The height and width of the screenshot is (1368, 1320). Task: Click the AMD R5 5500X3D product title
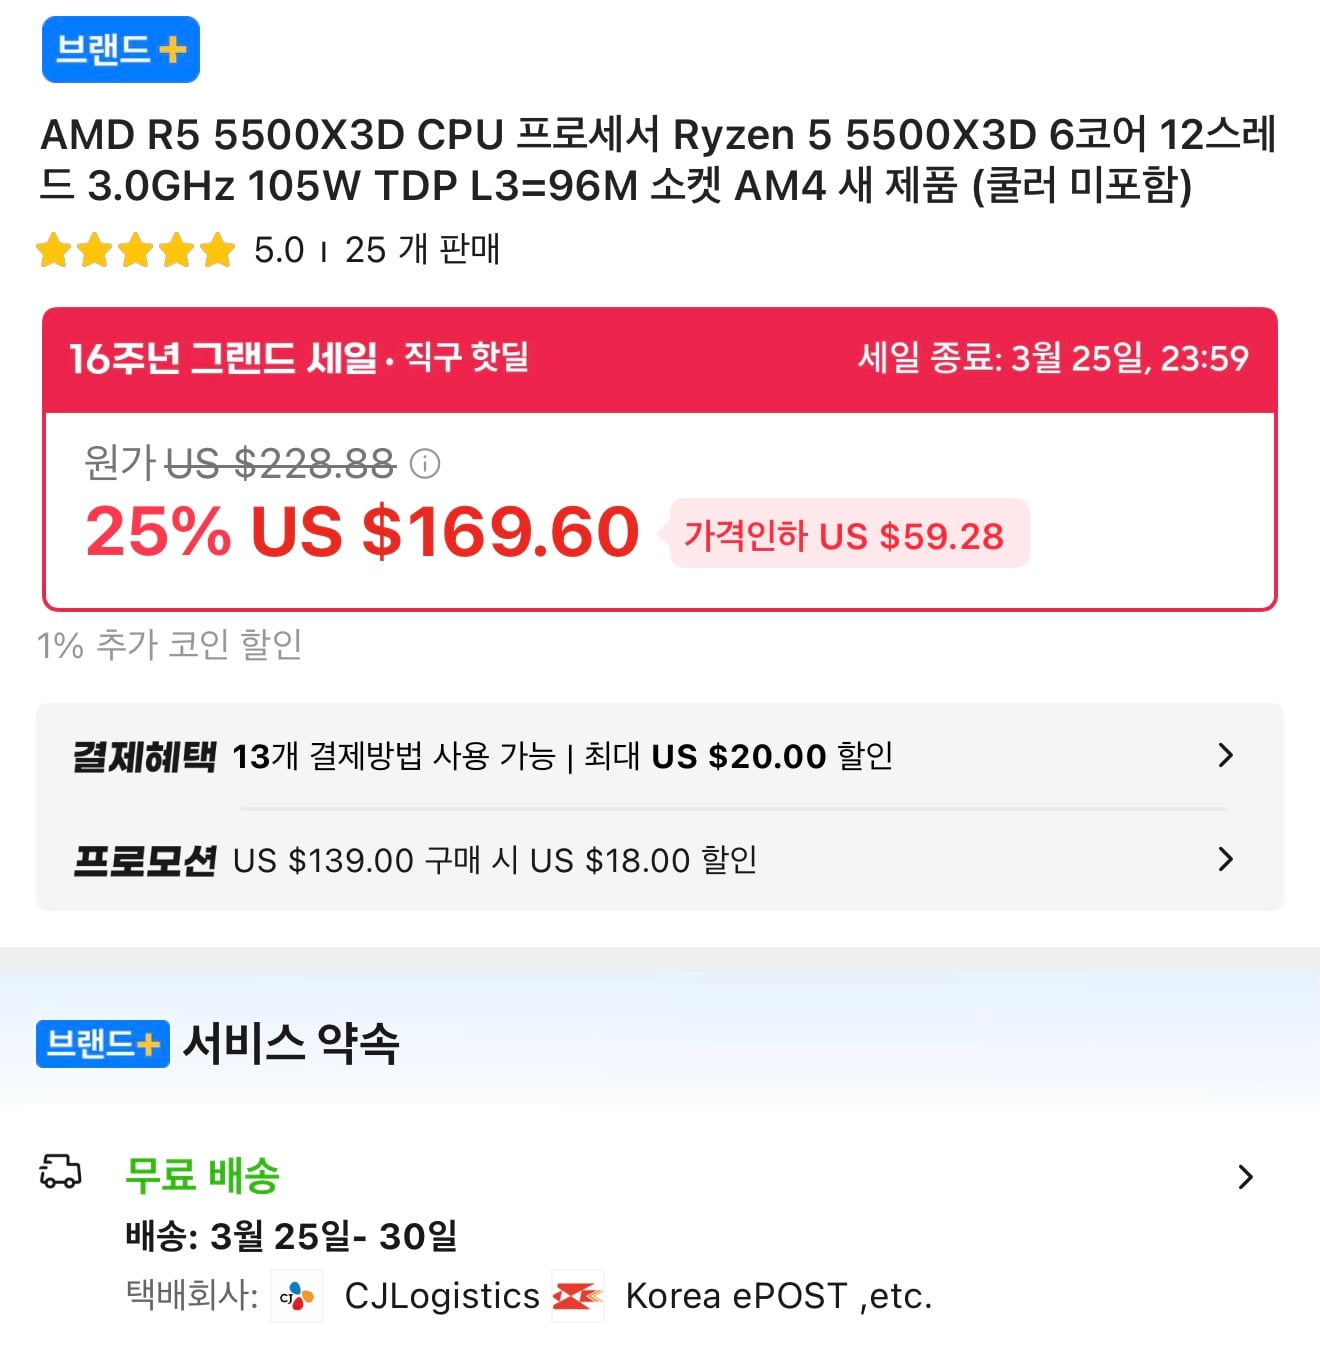click(658, 160)
